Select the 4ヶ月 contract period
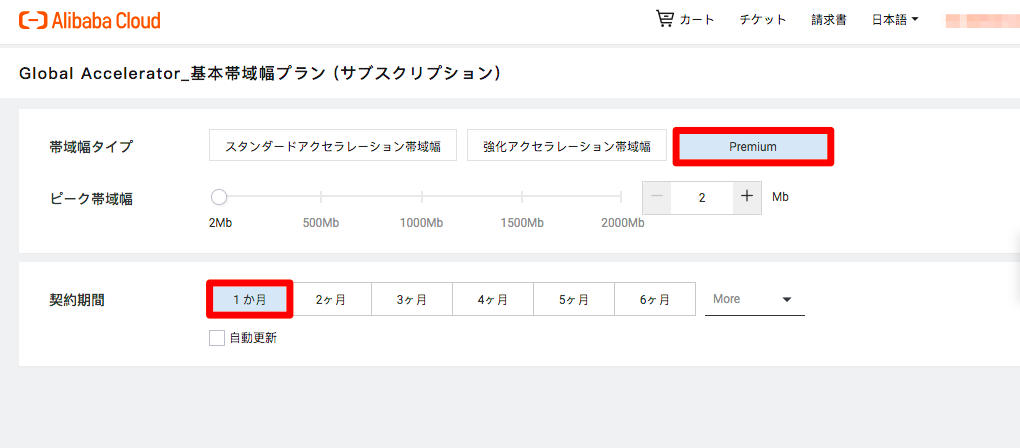The image size is (1020, 448). 492,299
